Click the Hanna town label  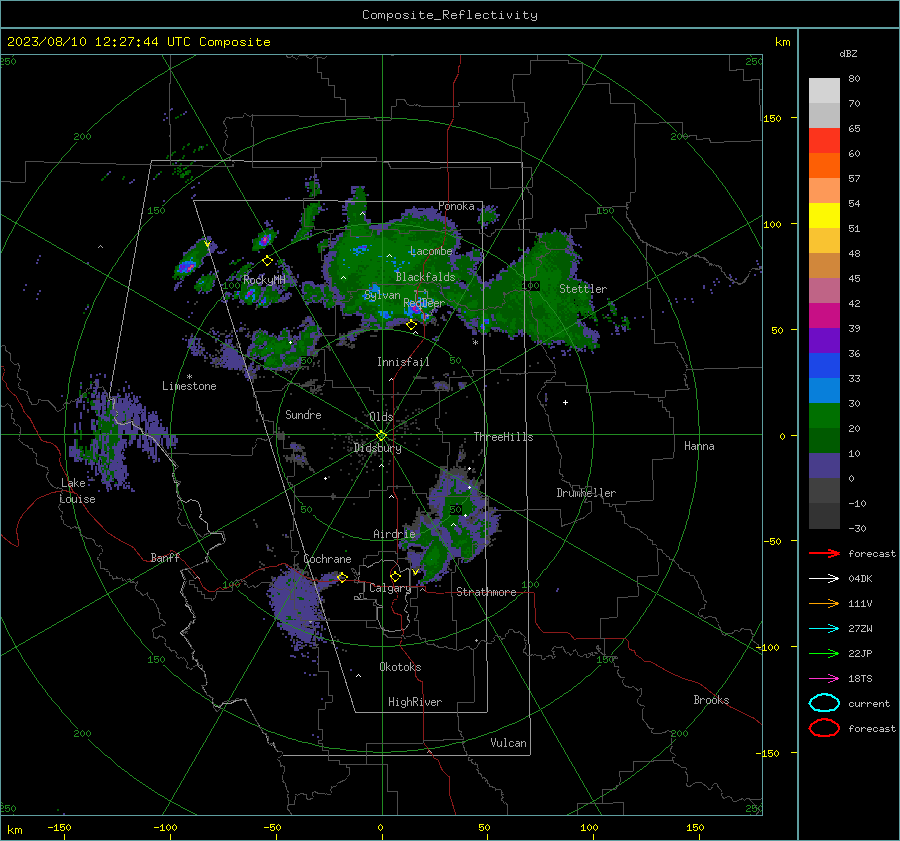pos(699,446)
